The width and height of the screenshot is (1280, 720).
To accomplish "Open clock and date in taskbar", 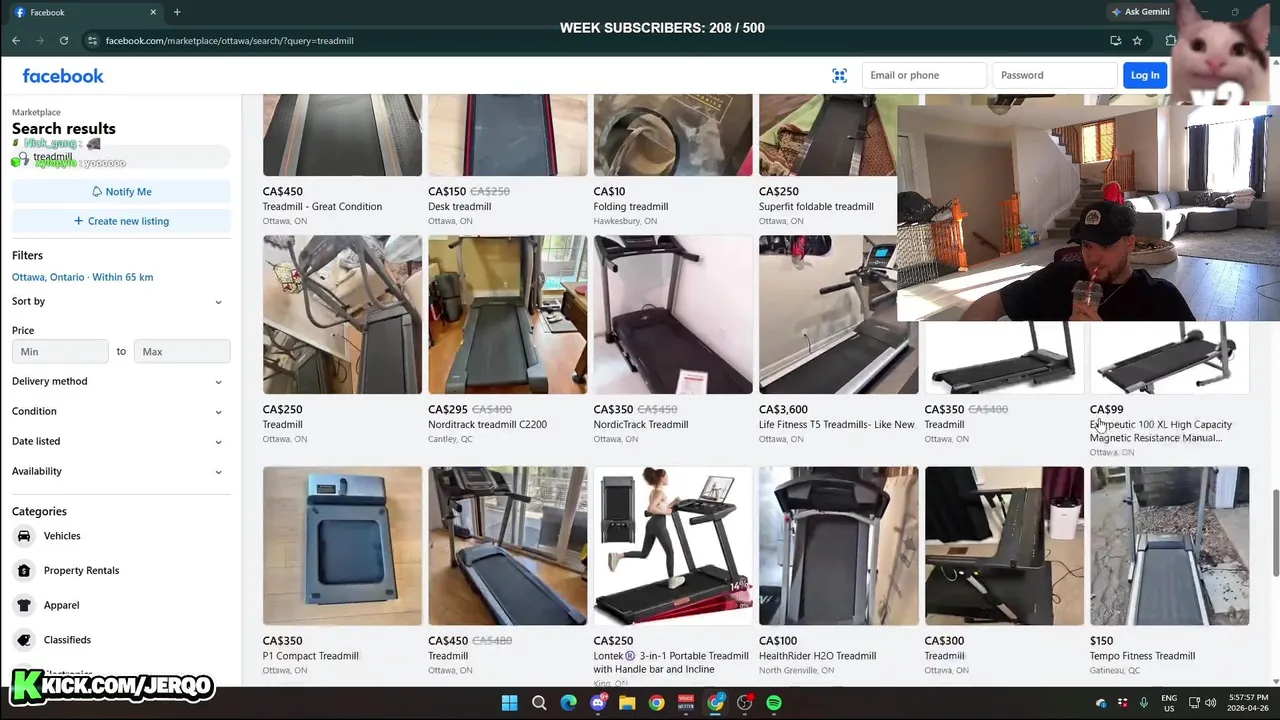I will pyautogui.click(x=1249, y=703).
